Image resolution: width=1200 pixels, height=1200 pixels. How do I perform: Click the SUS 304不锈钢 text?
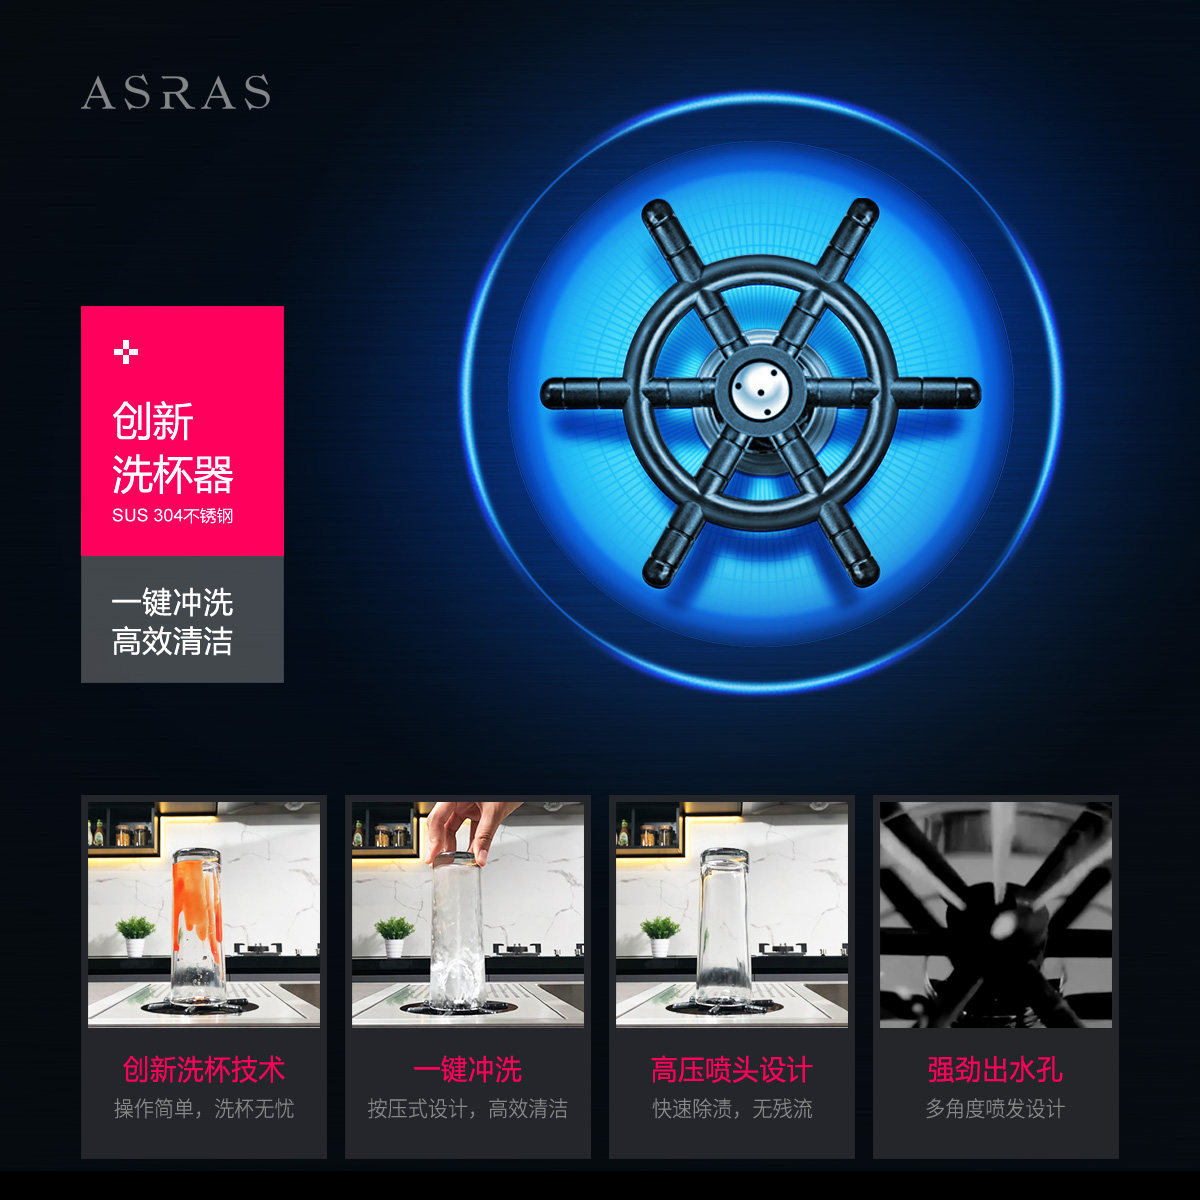[172, 516]
